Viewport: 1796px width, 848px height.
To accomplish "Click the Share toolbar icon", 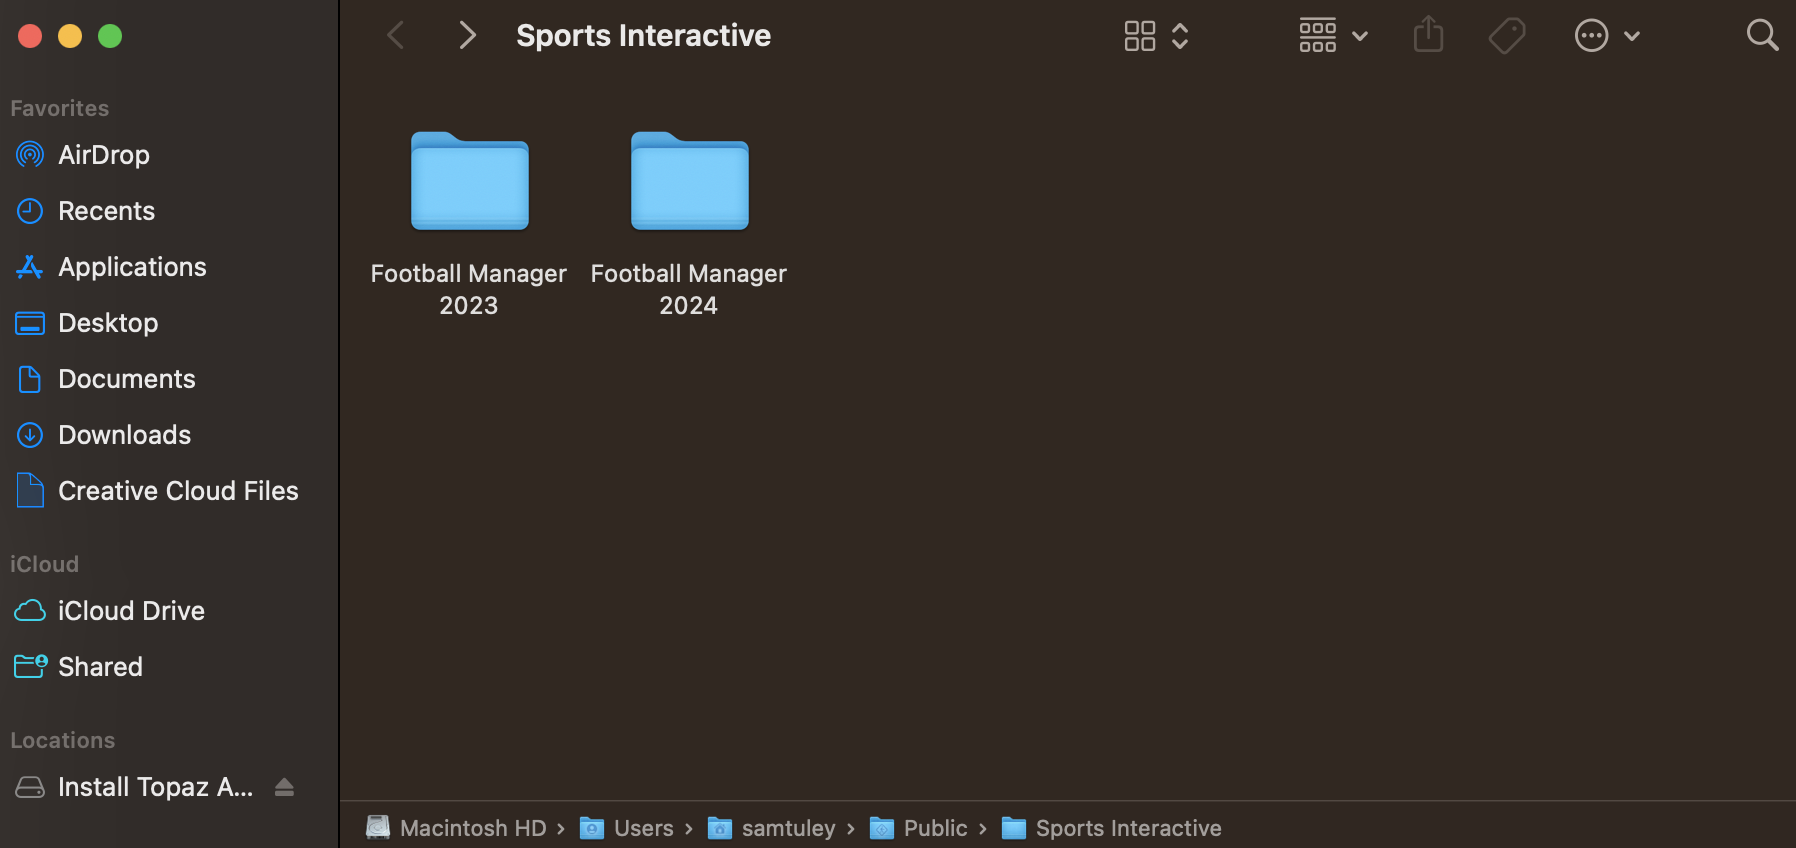I will tap(1429, 35).
